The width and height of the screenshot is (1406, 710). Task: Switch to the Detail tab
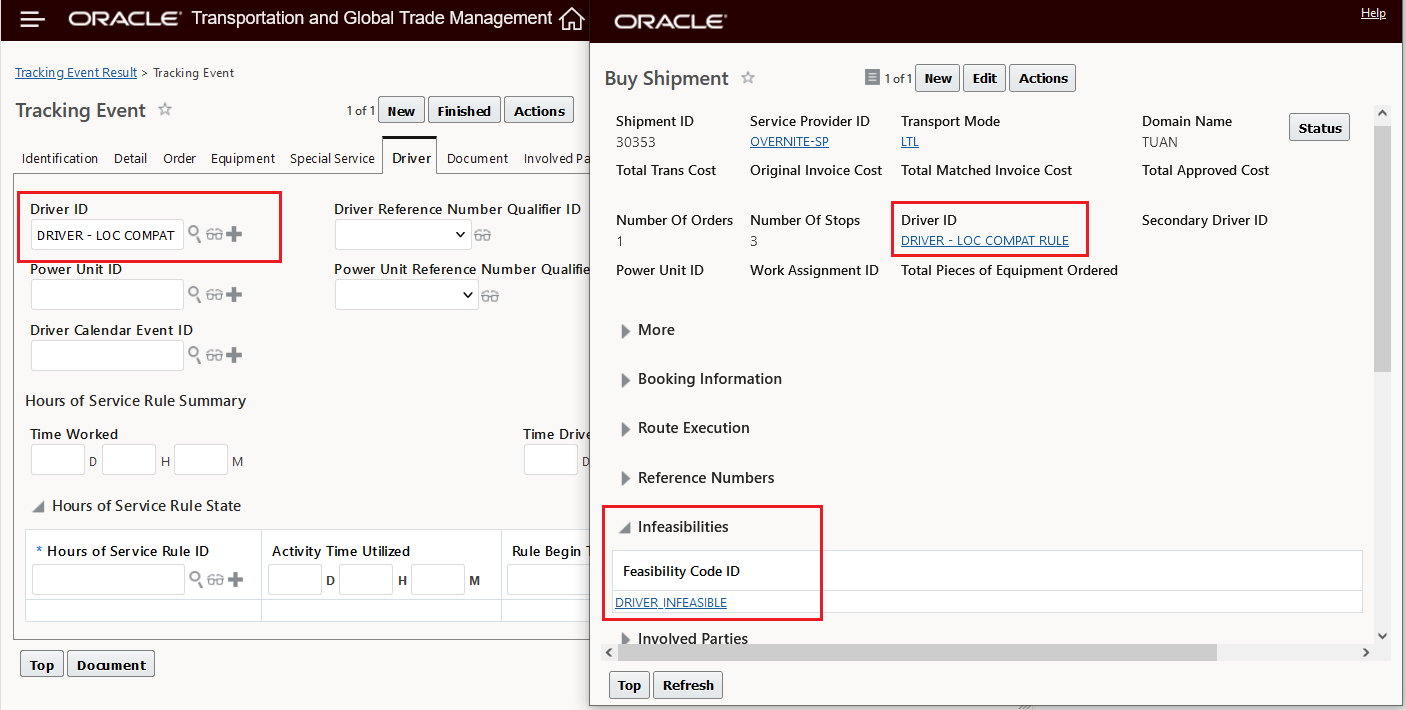click(131, 158)
